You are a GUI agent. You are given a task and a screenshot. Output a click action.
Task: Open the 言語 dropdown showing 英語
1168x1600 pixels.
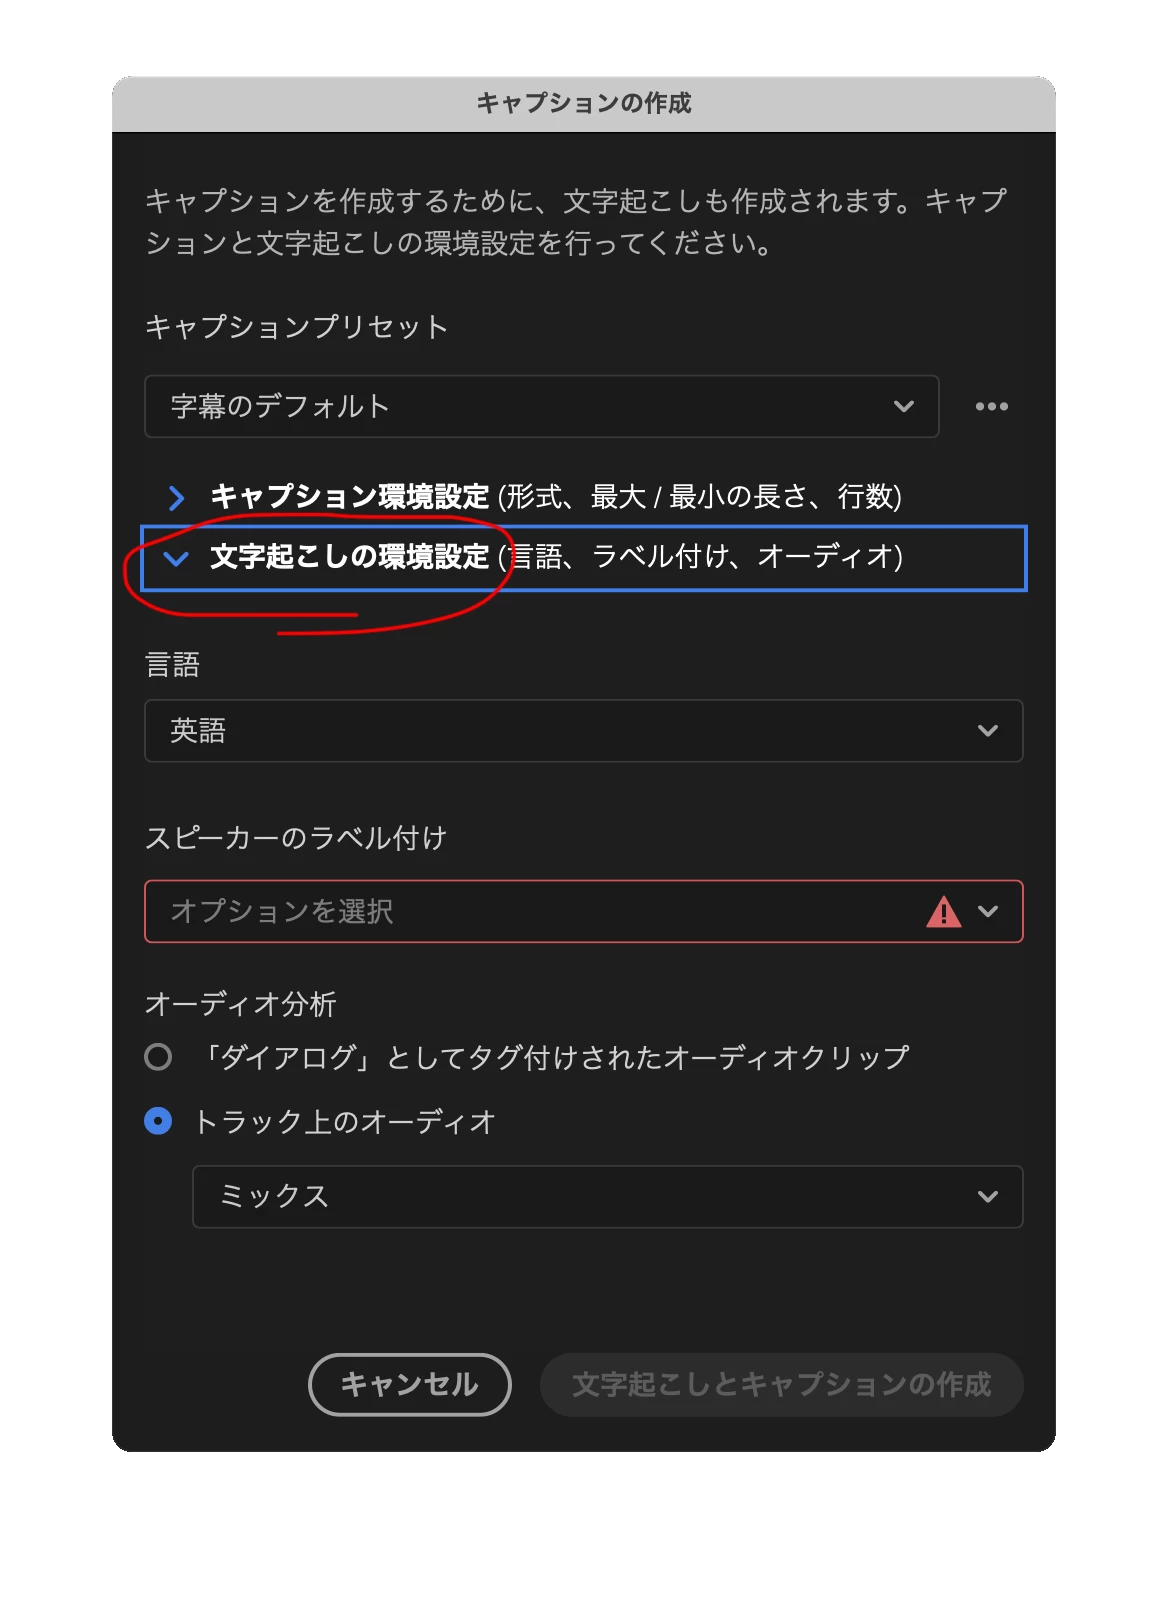[584, 731]
